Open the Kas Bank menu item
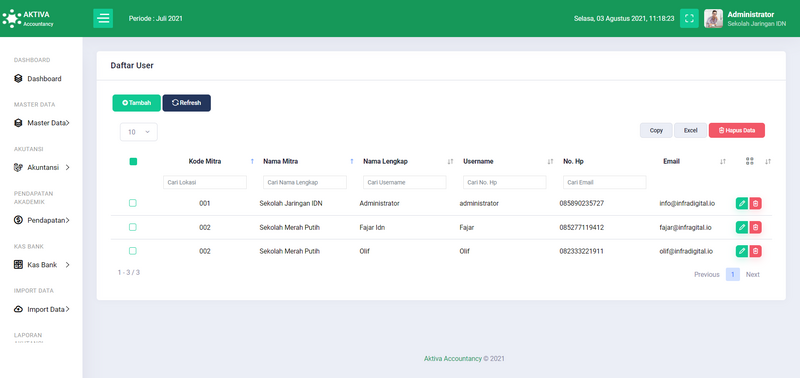Image resolution: width=800 pixels, height=378 pixels. click(41, 265)
